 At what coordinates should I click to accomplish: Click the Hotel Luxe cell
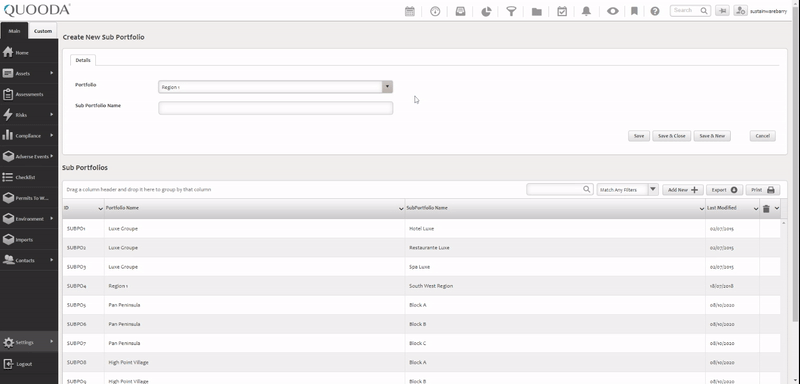pos(555,228)
